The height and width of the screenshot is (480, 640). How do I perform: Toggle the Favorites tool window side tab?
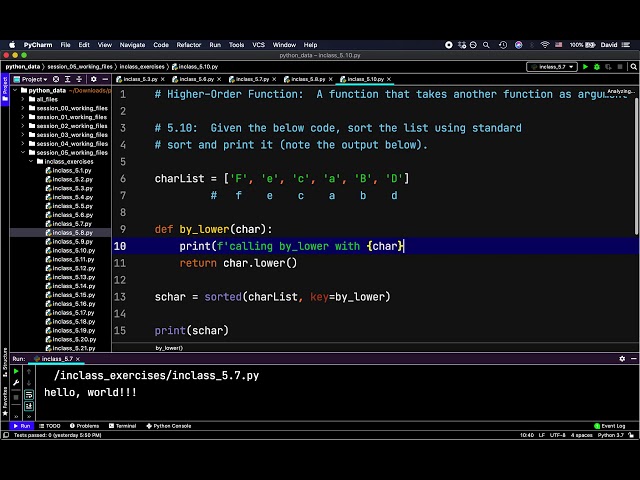pyautogui.click(x=5, y=402)
